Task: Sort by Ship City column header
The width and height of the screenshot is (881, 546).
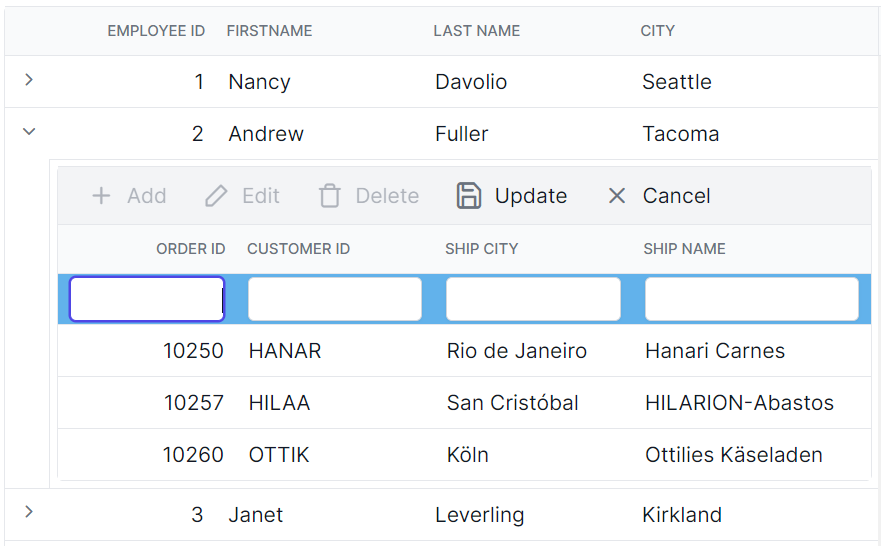Action: 482,249
